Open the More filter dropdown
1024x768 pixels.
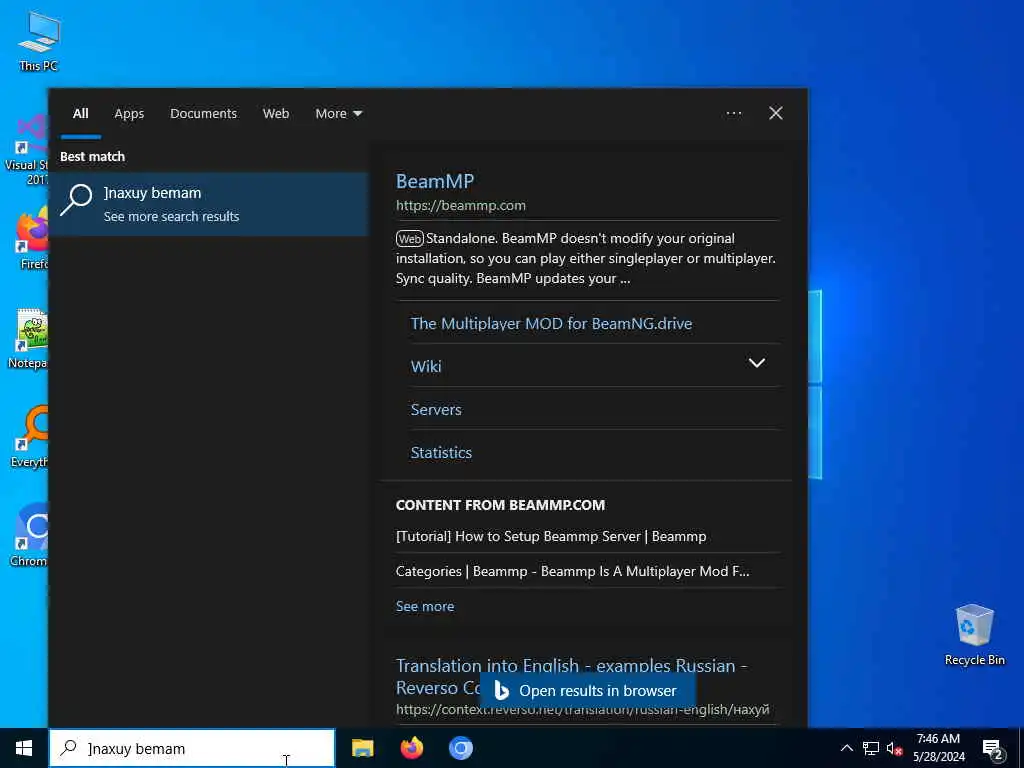click(338, 114)
